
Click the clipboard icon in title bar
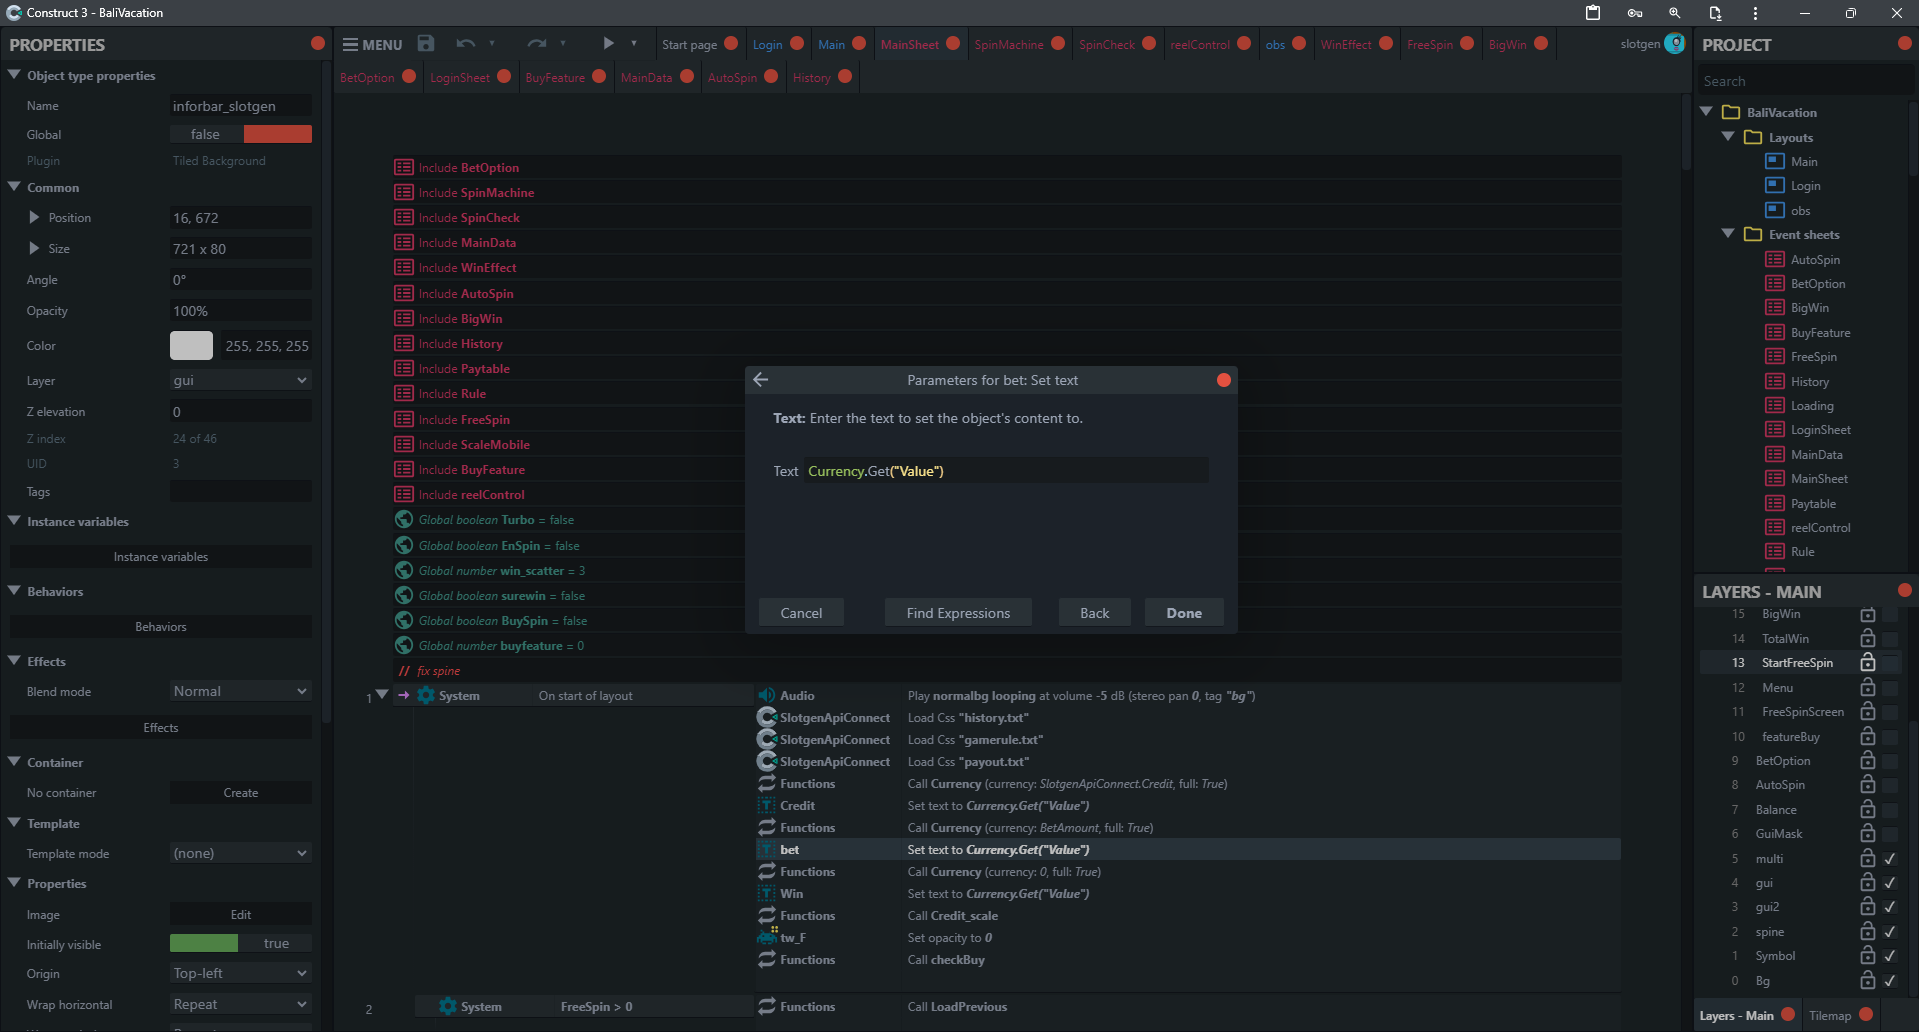[x=1593, y=13]
